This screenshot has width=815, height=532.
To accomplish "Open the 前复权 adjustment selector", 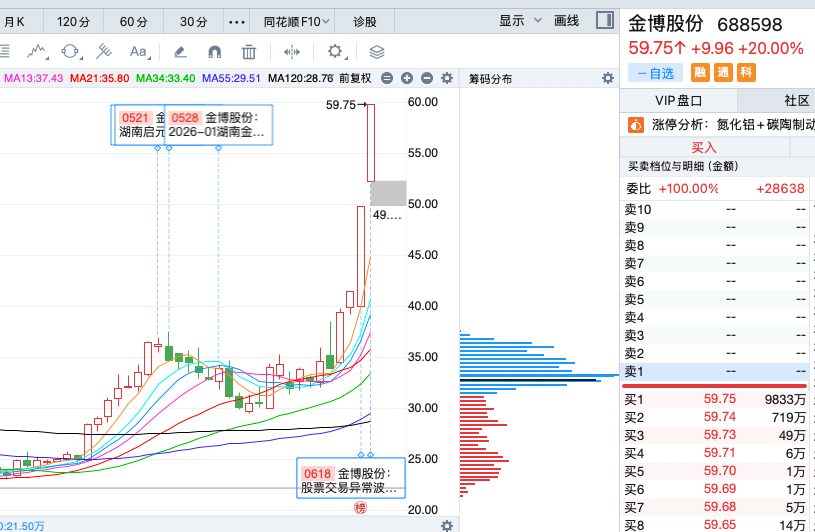I will (355, 78).
